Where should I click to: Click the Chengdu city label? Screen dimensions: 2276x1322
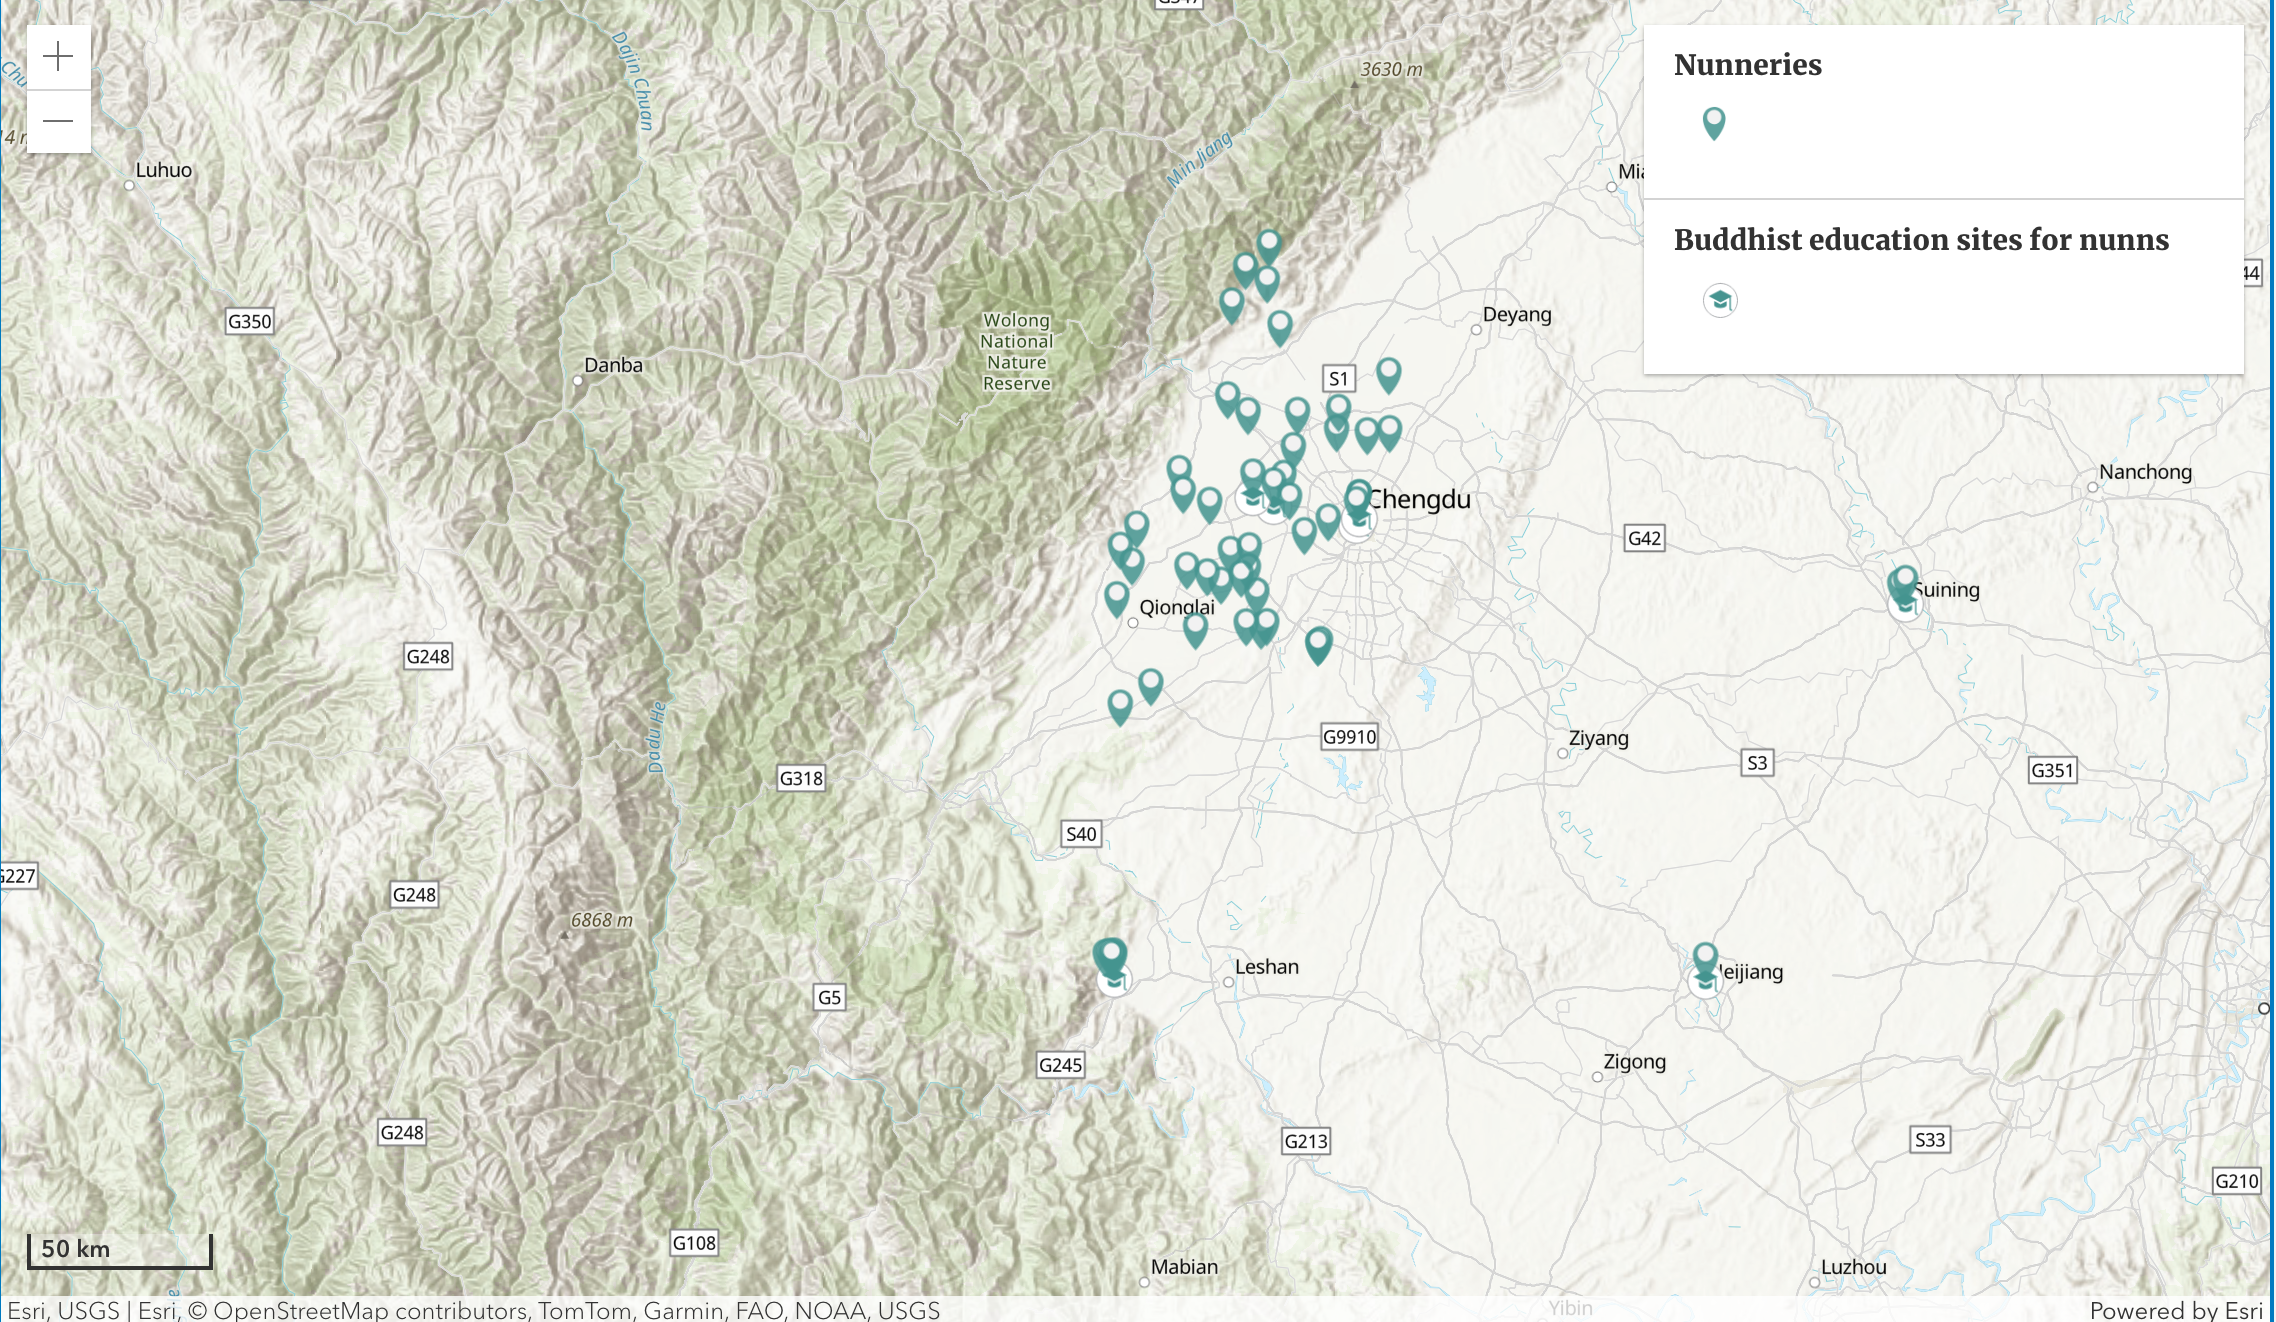tap(1420, 499)
